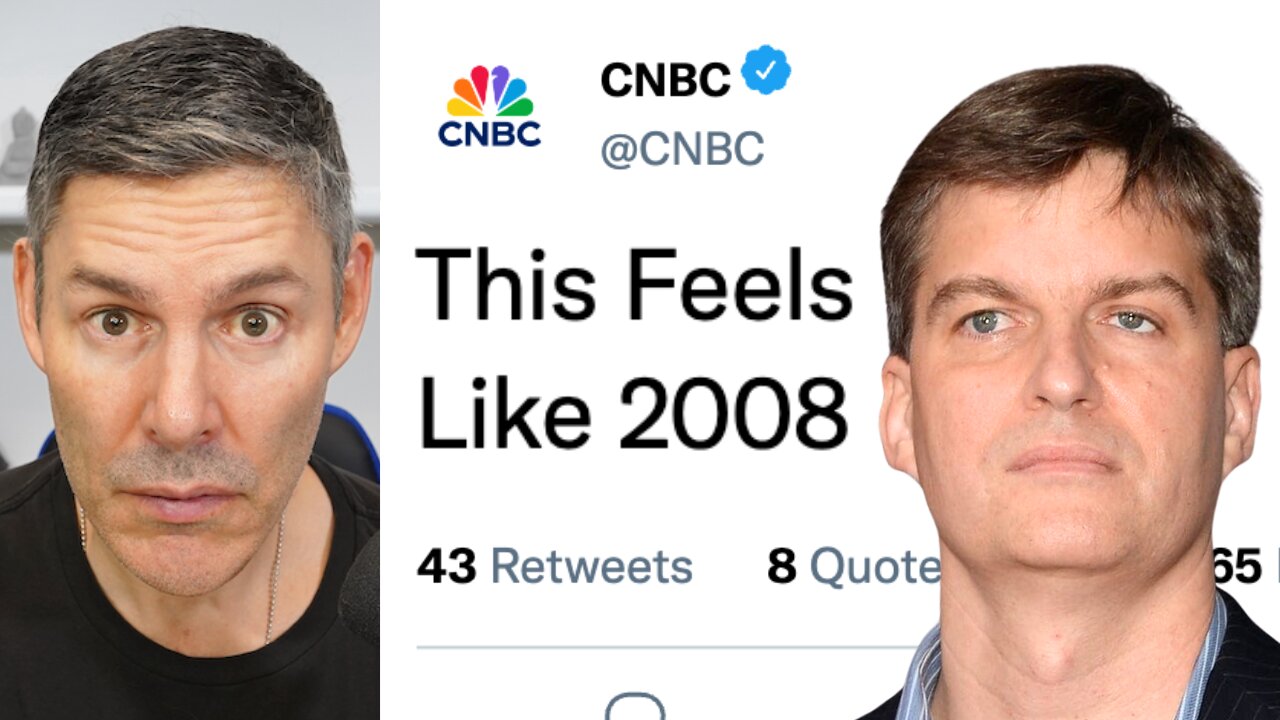
Task: View the 8 Quote Tweets link
Action: [x=852, y=566]
